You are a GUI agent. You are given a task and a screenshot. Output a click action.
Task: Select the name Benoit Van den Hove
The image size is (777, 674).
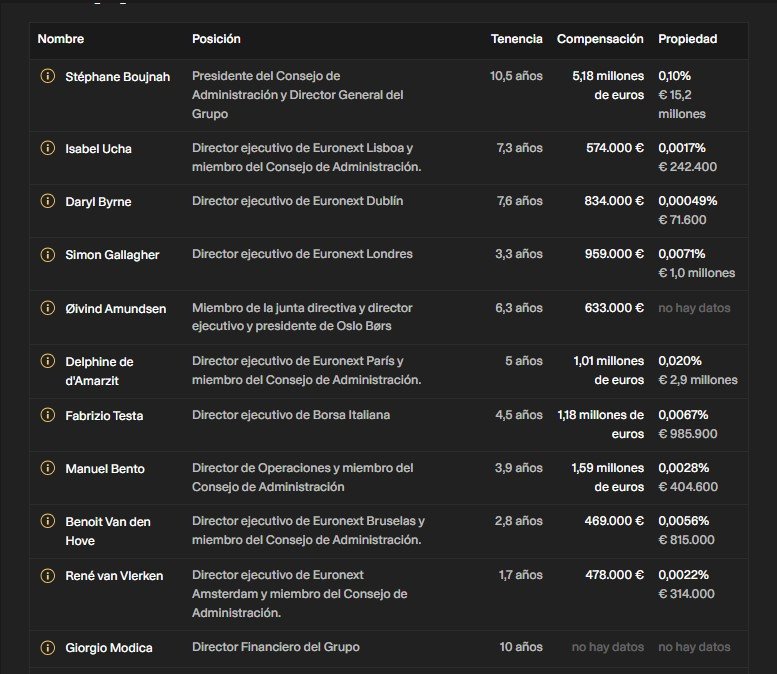[x=108, y=531]
